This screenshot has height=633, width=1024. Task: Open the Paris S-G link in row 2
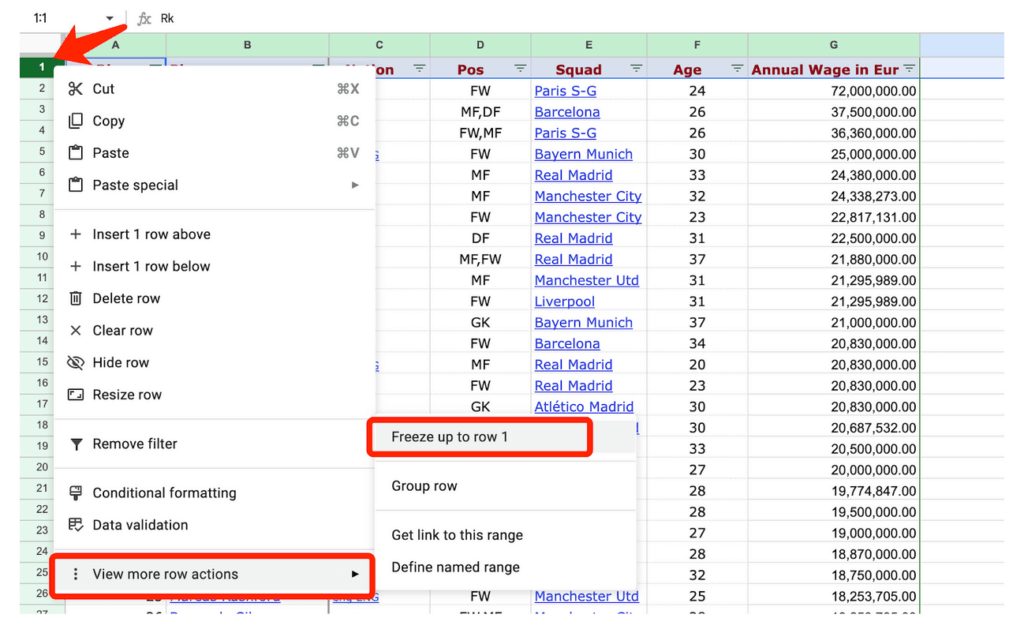click(565, 91)
